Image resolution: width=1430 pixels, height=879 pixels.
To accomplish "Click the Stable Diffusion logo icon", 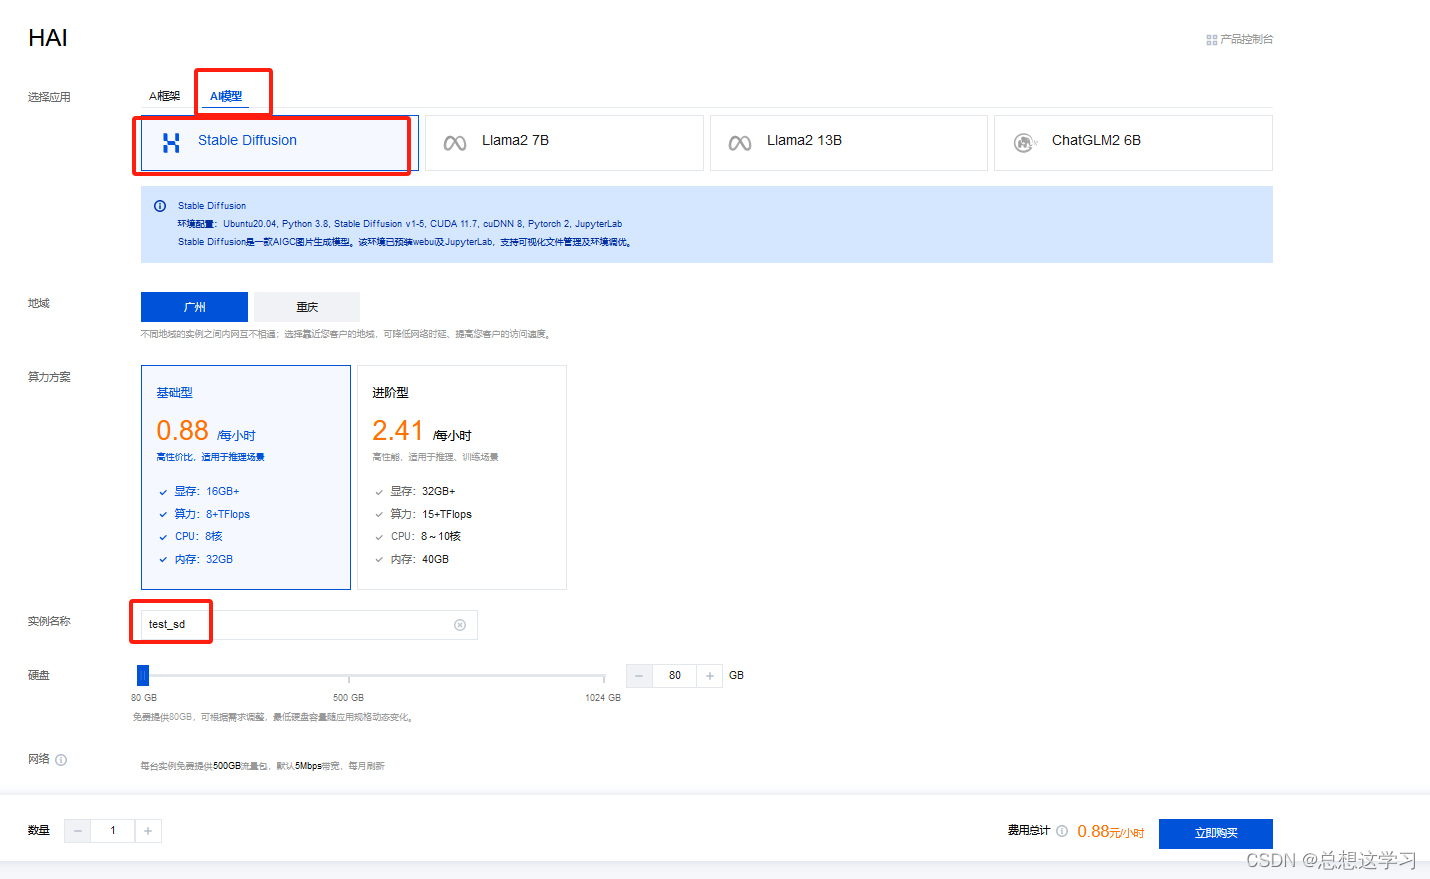I will pos(171,143).
